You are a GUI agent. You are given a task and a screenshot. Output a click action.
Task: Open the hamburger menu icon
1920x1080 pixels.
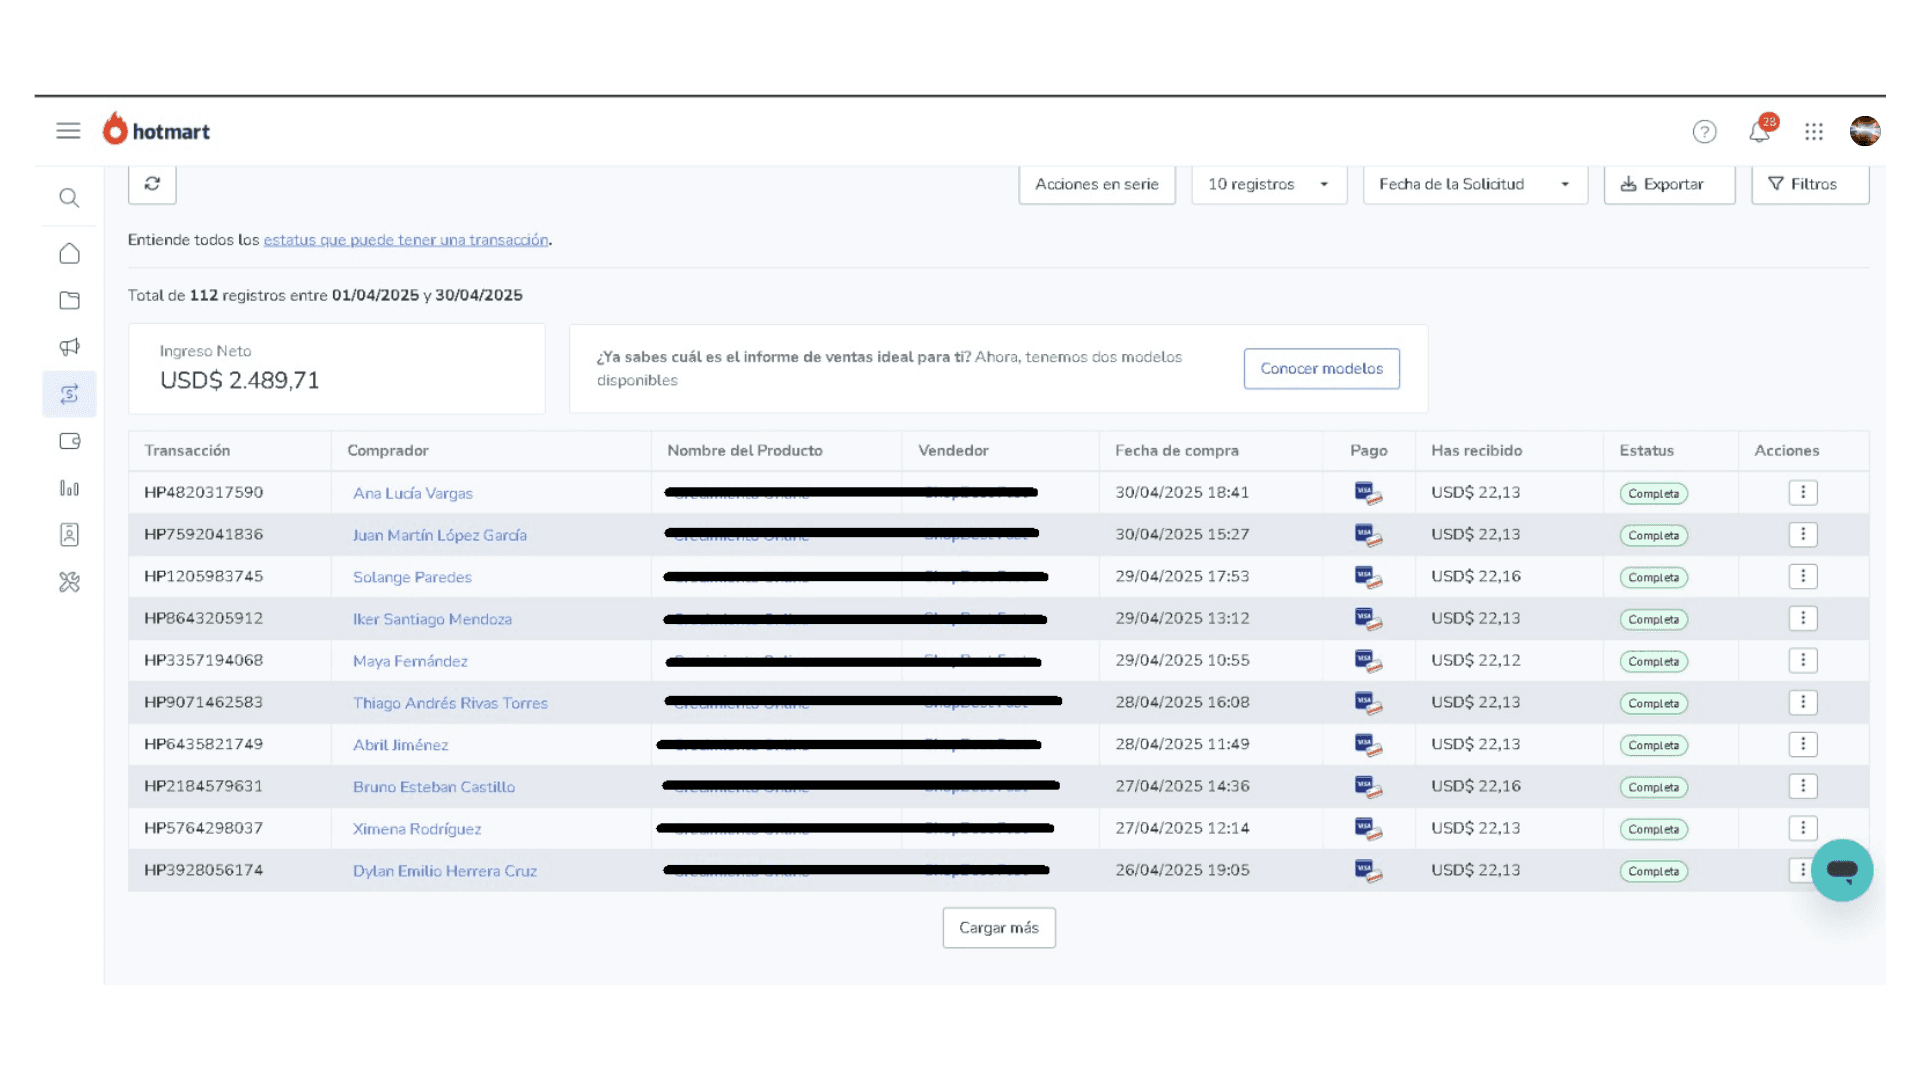68,131
